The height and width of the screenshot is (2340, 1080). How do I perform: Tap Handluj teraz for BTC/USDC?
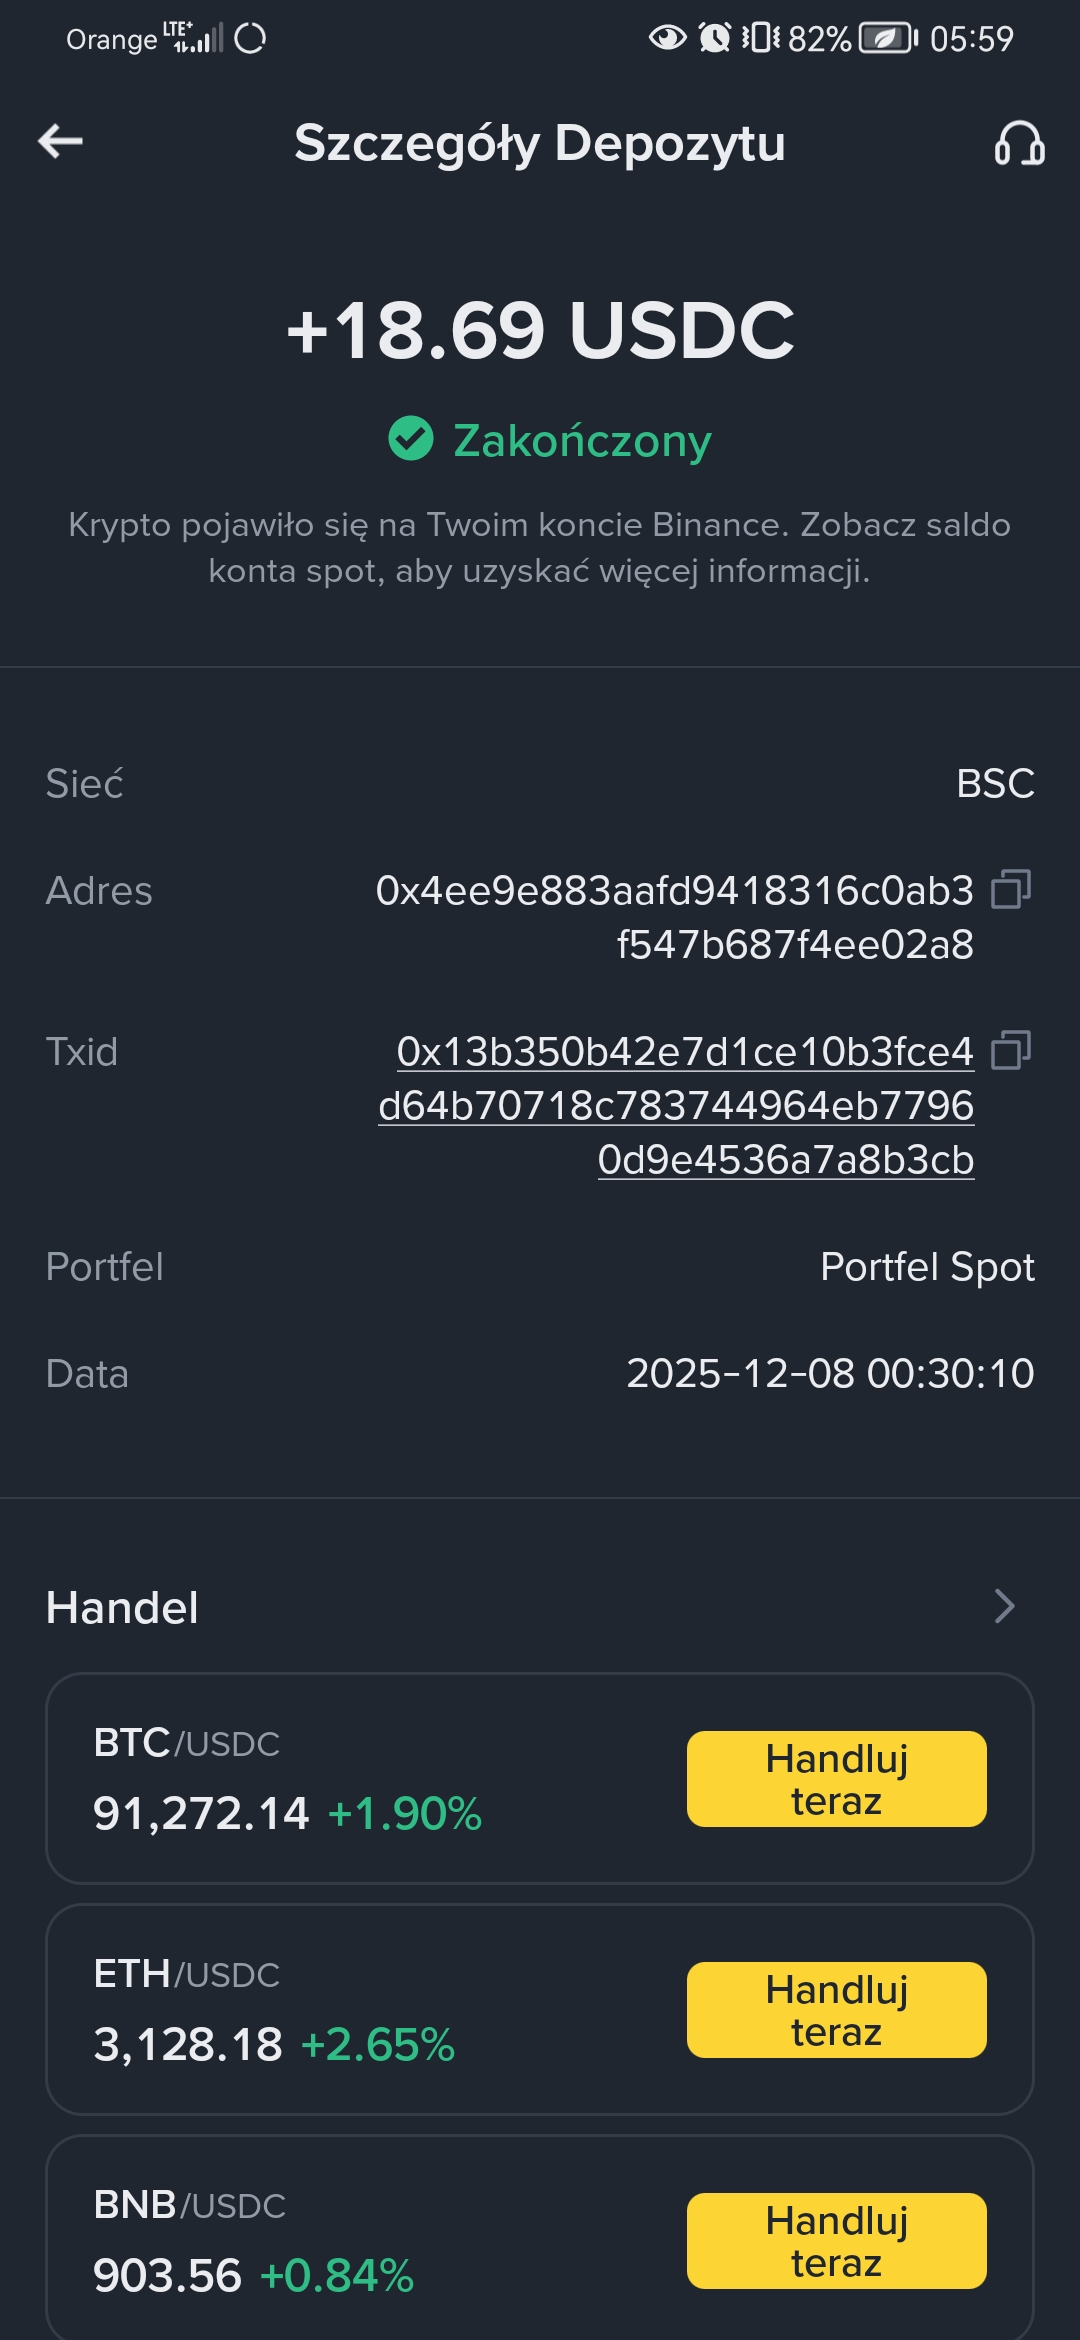tap(836, 1779)
